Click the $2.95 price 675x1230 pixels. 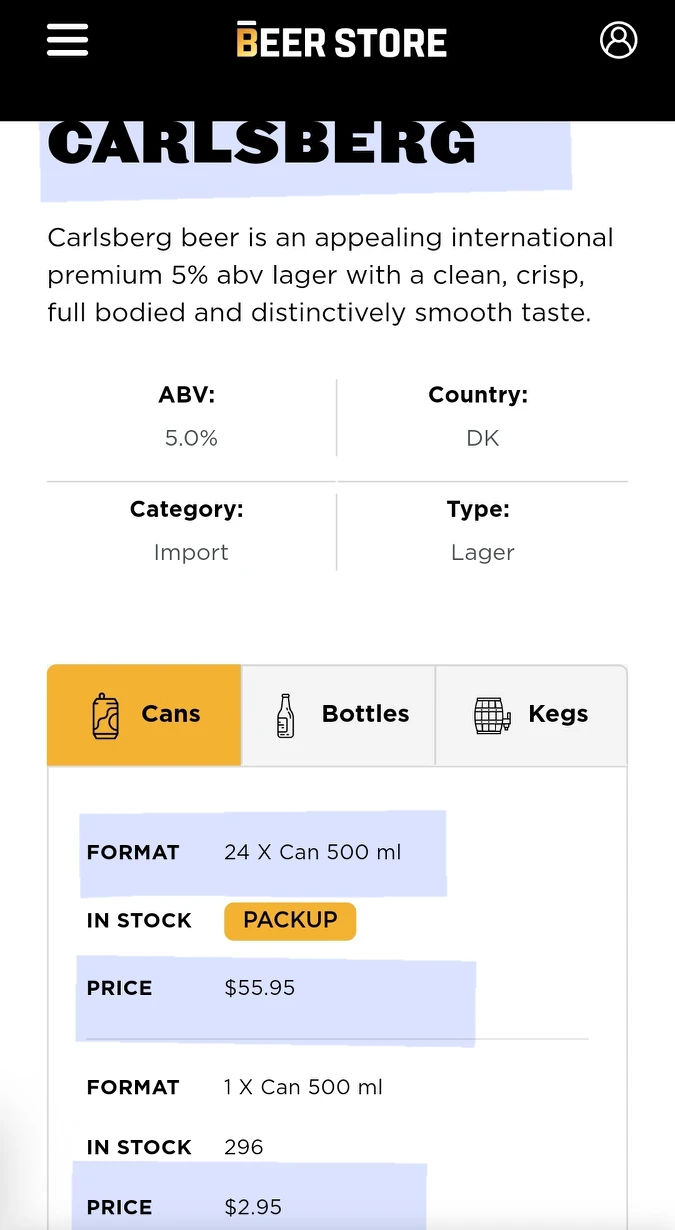point(253,1208)
